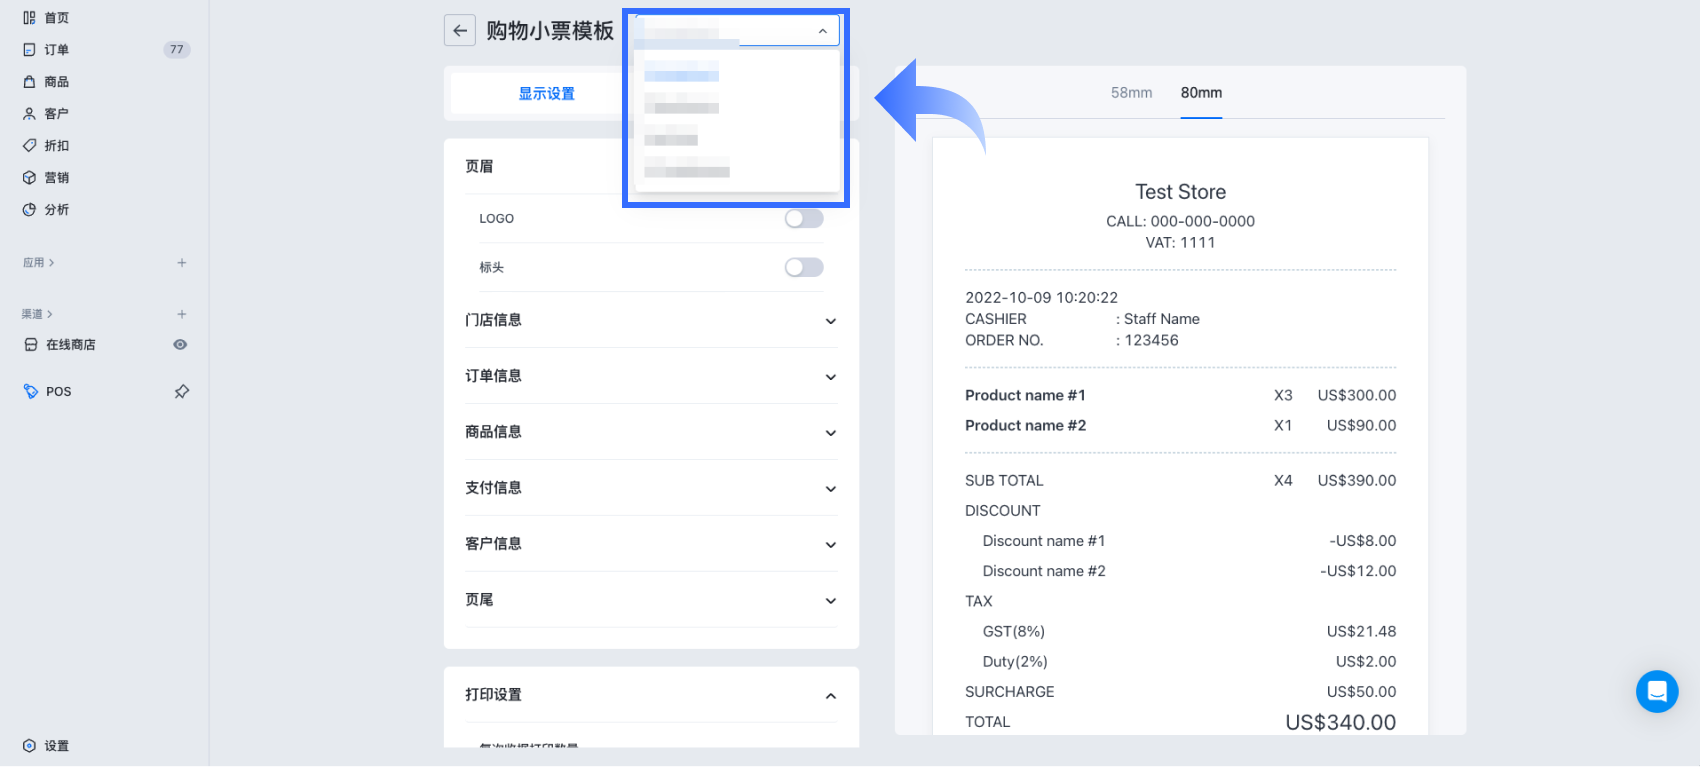Click Product name #1 on receipt
1700x767 pixels.
click(1025, 396)
